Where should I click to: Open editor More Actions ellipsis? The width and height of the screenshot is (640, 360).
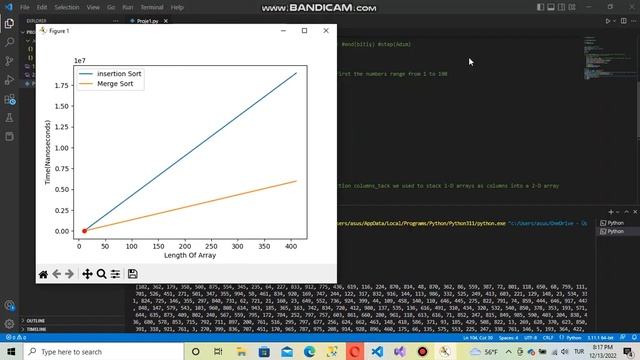[x=633, y=21]
